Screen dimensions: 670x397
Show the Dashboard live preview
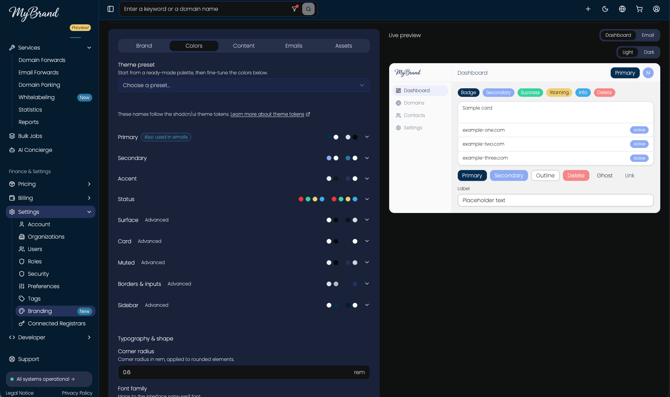tap(618, 35)
